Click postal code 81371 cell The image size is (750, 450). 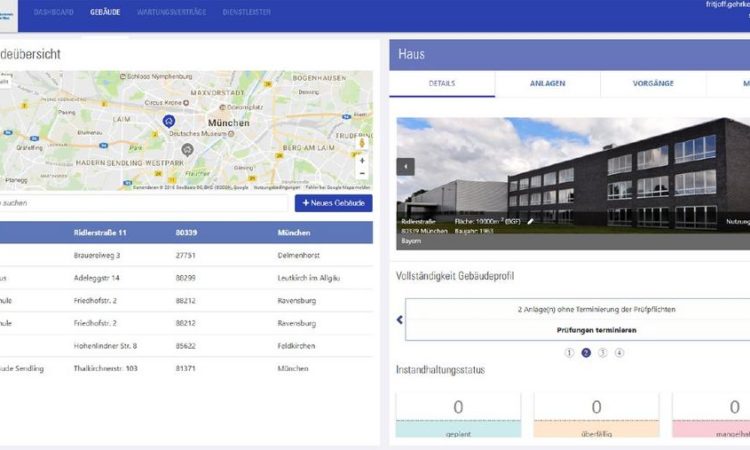tap(185, 368)
